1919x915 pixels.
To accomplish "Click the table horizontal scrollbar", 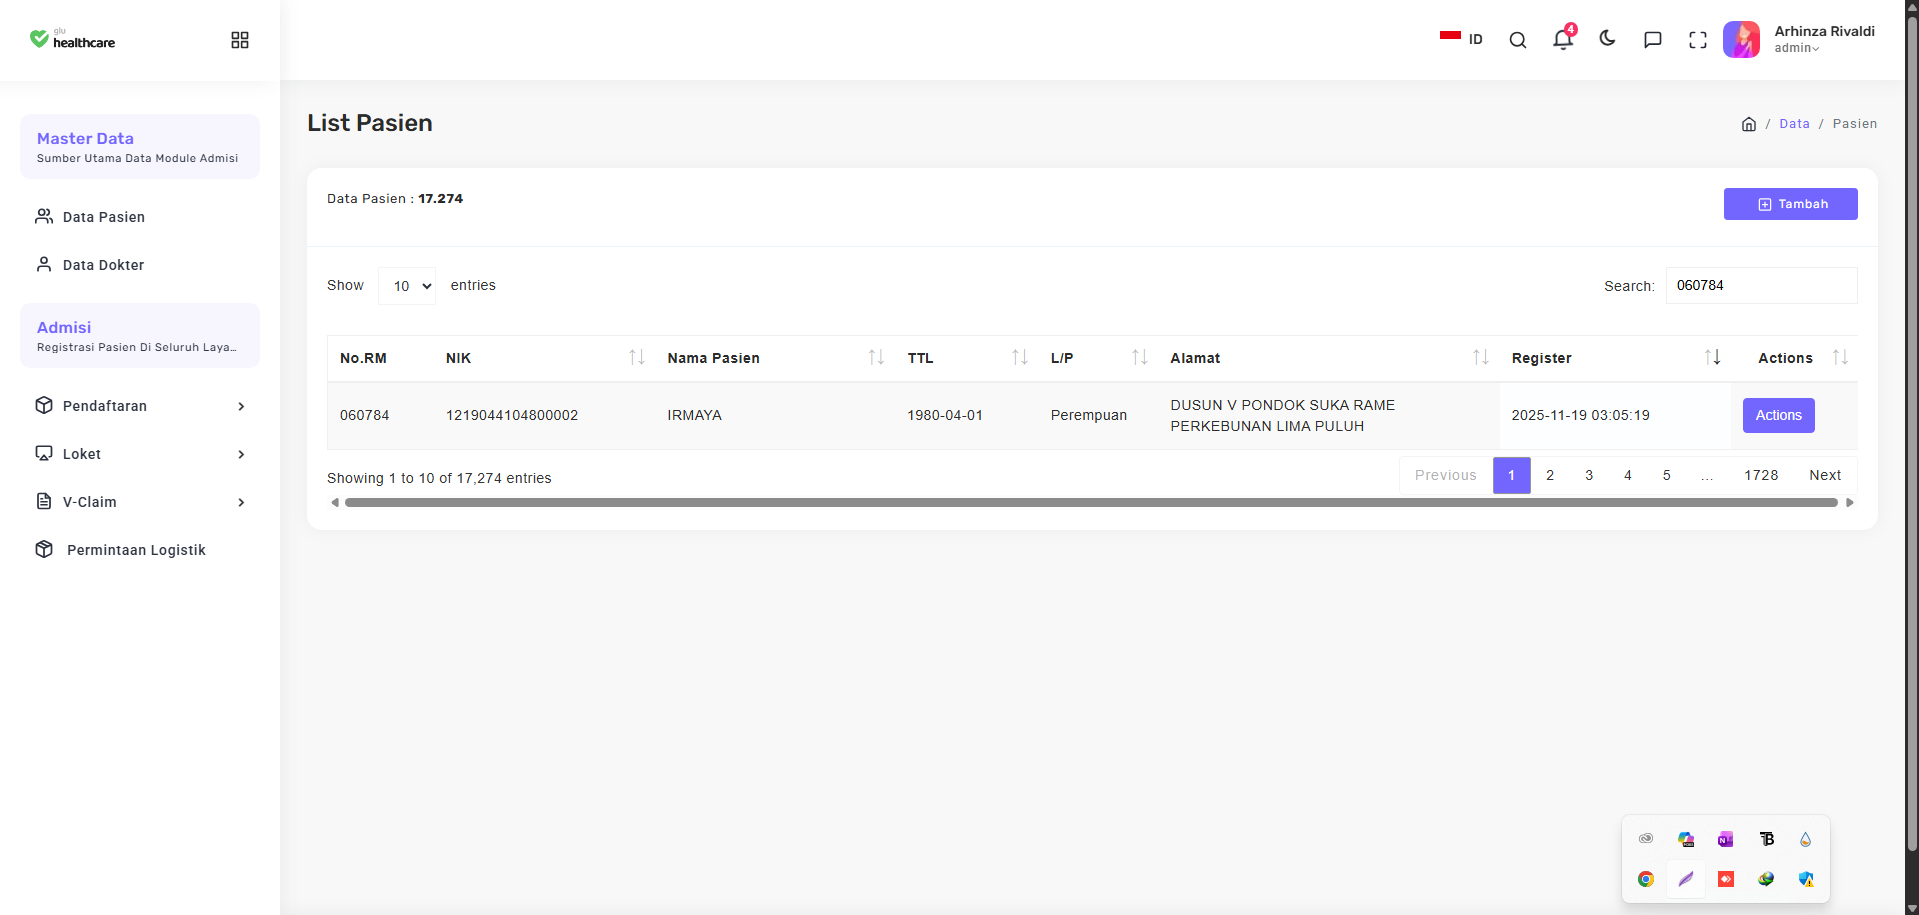I will [1091, 503].
